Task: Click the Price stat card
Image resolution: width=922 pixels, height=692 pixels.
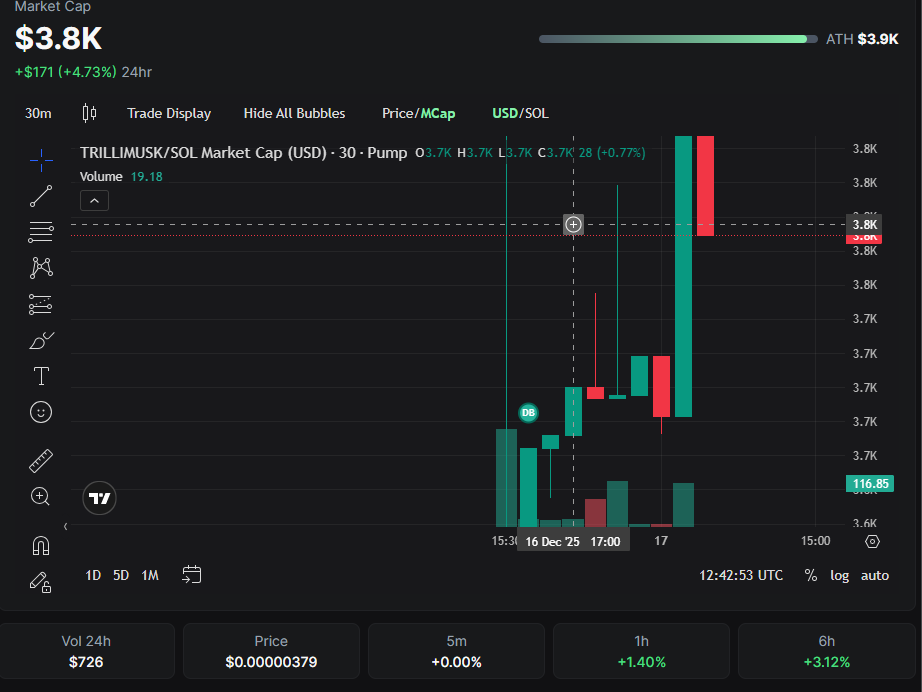Action: 271,651
